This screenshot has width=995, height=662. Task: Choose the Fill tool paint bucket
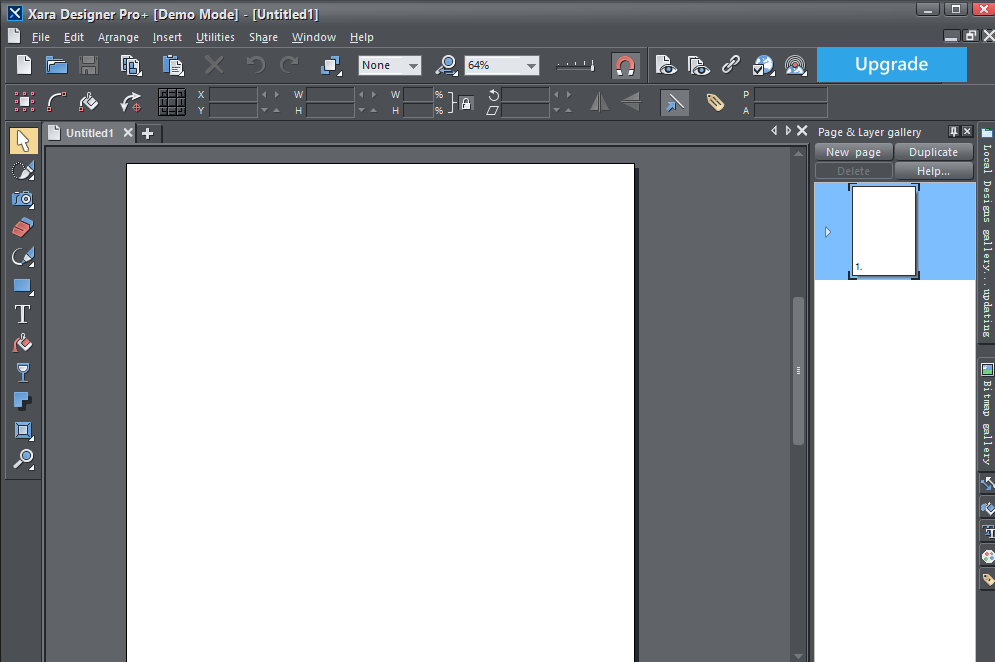click(x=22, y=343)
